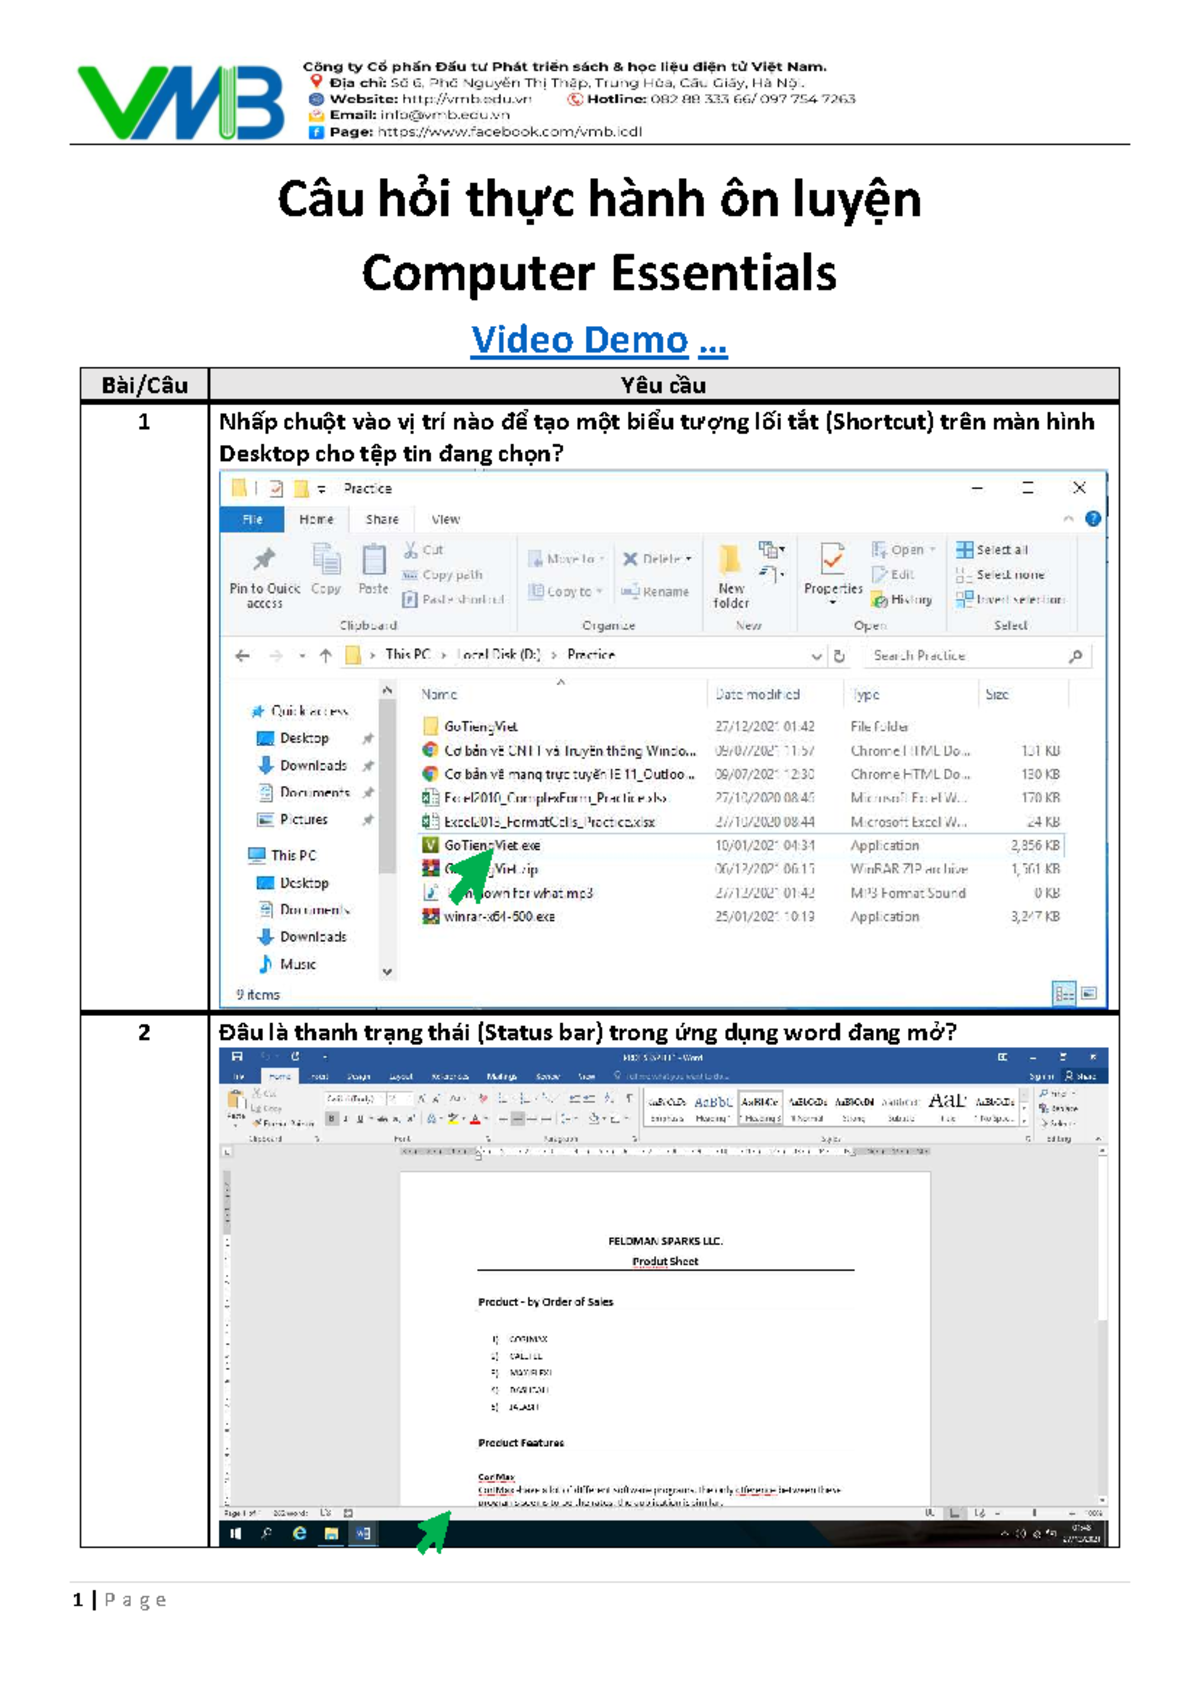Viewport: 1200px width, 1696px height.
Task: Toggle Underline in the Word Font group
Action: click(x=359, y=1119)
